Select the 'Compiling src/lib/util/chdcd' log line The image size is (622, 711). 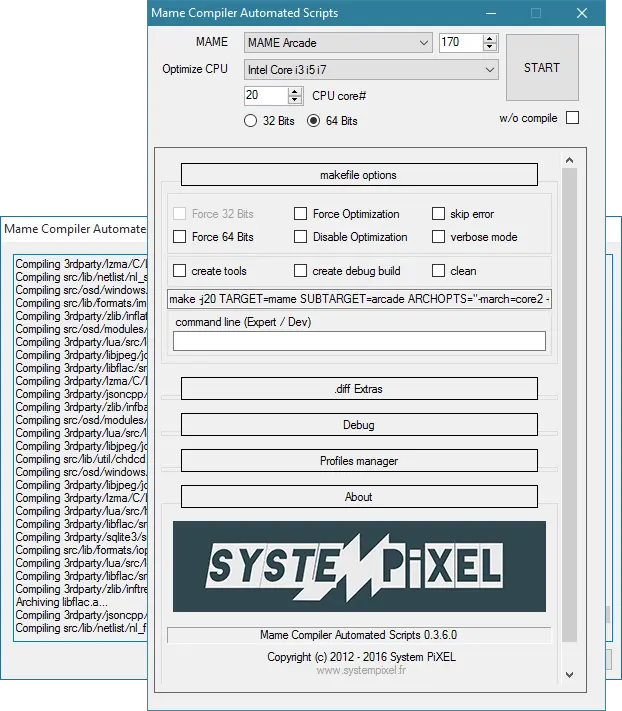point(80,459)
